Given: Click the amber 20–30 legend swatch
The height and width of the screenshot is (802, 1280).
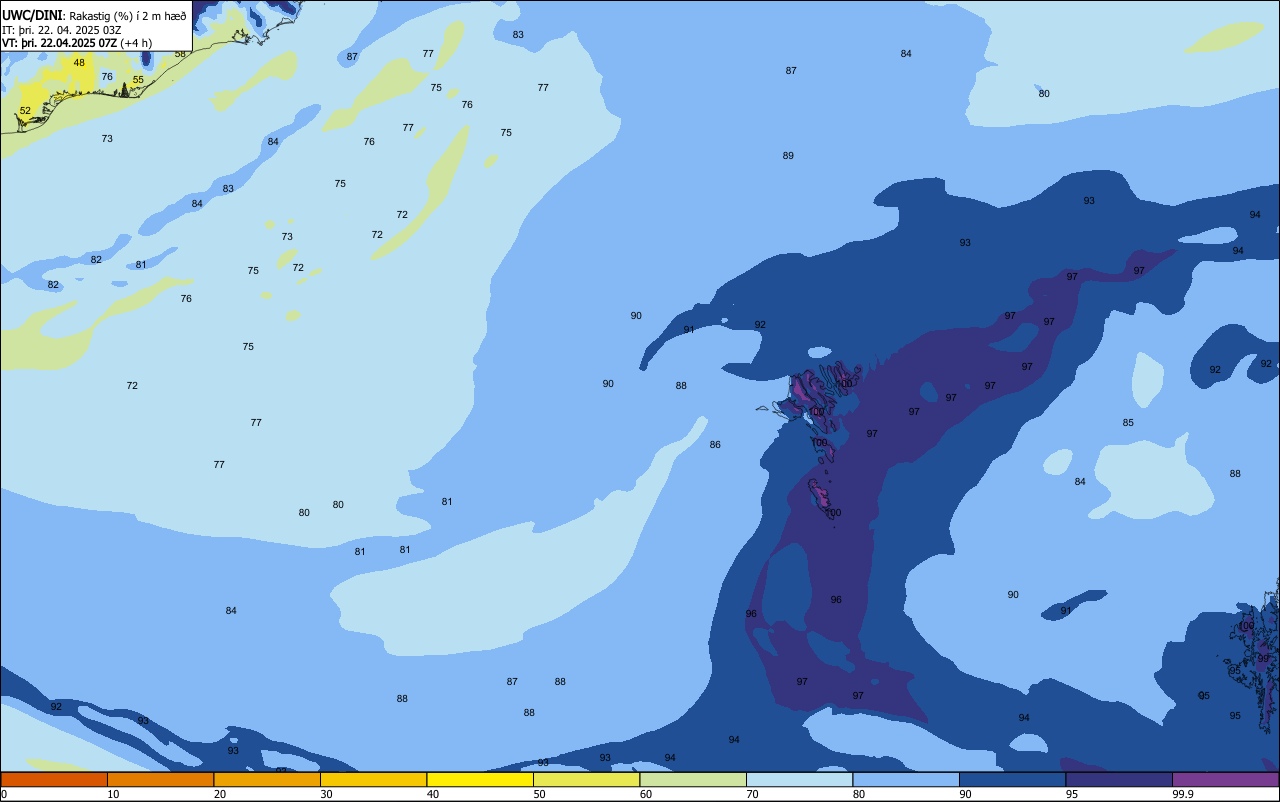Looking at the screenshot, I should coord(267,779).
